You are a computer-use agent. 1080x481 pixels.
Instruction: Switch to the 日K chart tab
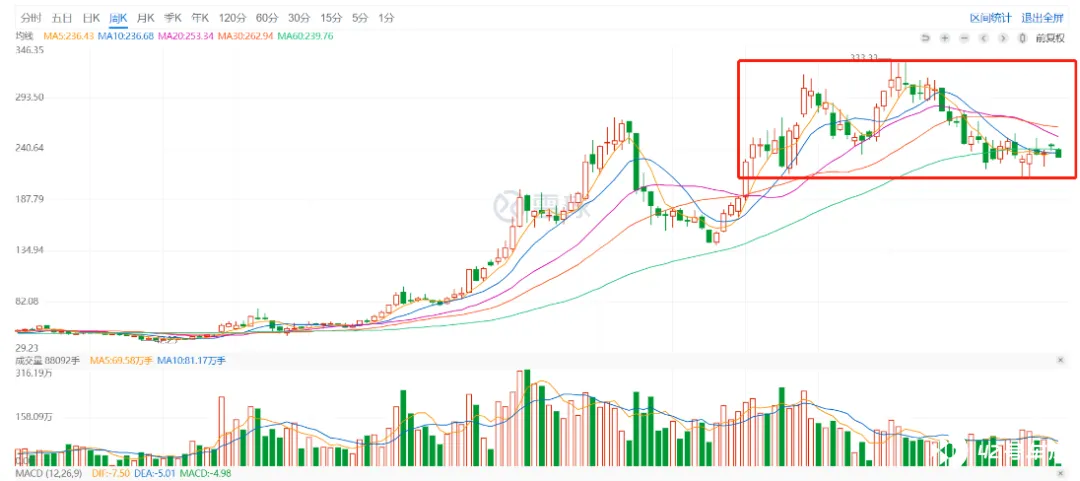tap(91, 19)
